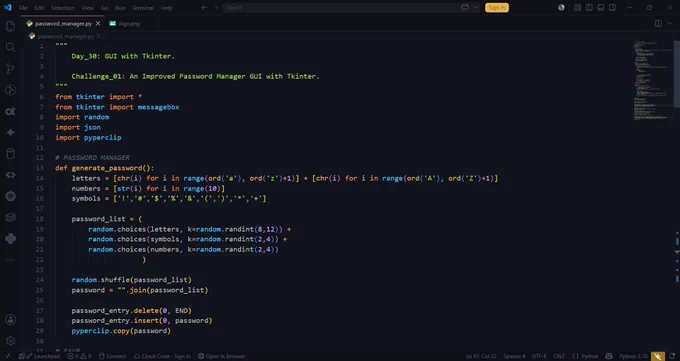Open the Search view in activity bar
Screen dimensions: 680x361
point(10,47)
